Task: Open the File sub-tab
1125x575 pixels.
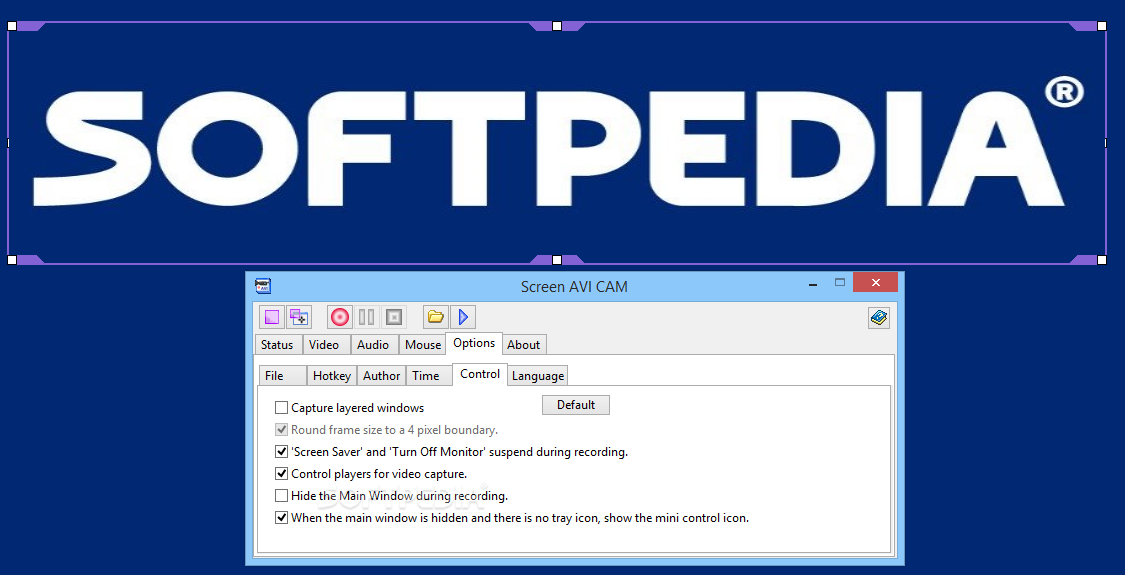Action: 283,375
